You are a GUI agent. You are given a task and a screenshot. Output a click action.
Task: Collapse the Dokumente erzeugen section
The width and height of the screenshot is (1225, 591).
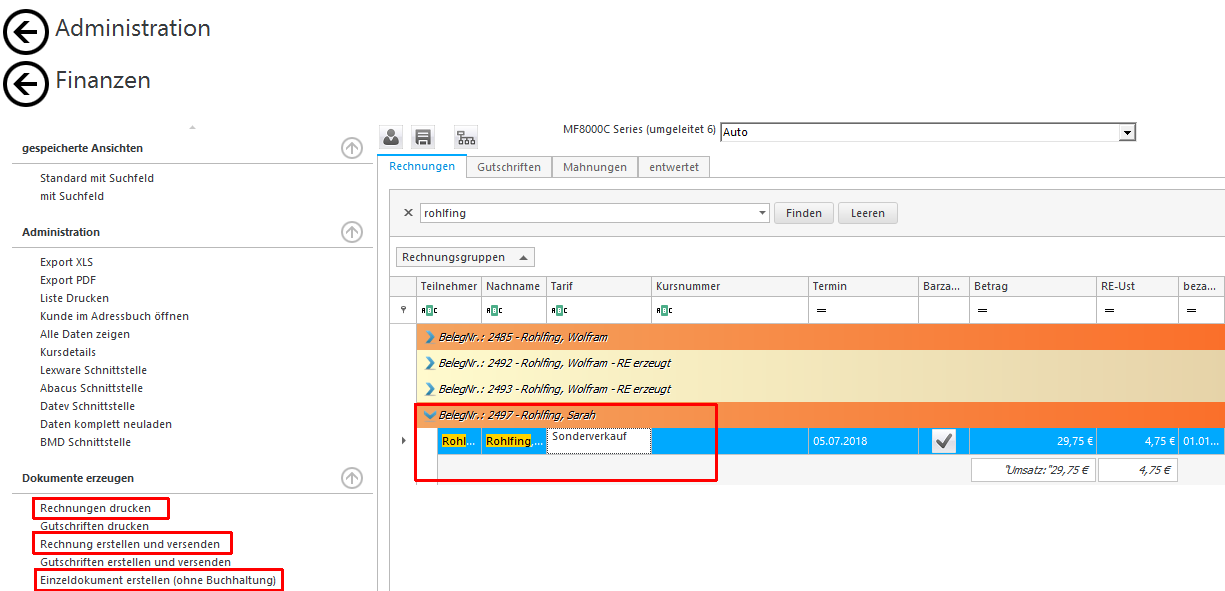click(x=352, y=478)
